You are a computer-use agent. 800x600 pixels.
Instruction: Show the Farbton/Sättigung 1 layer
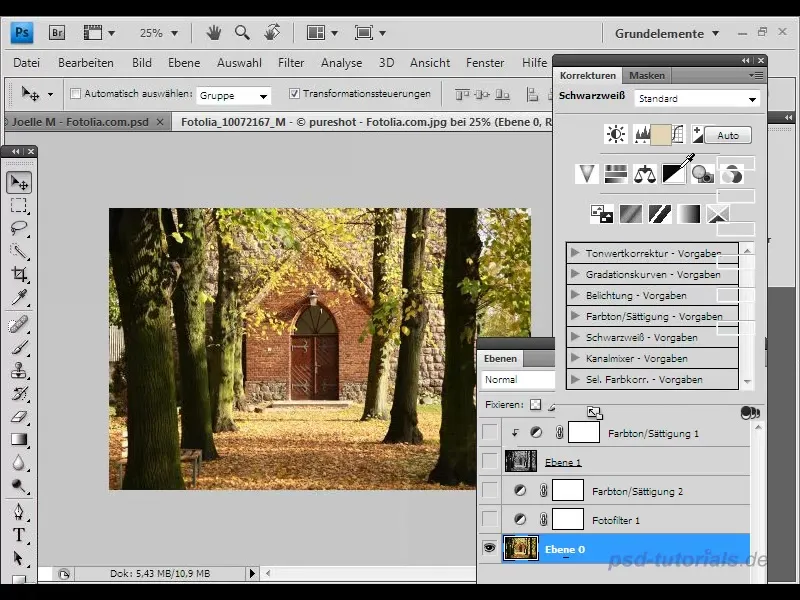(489, 432)
